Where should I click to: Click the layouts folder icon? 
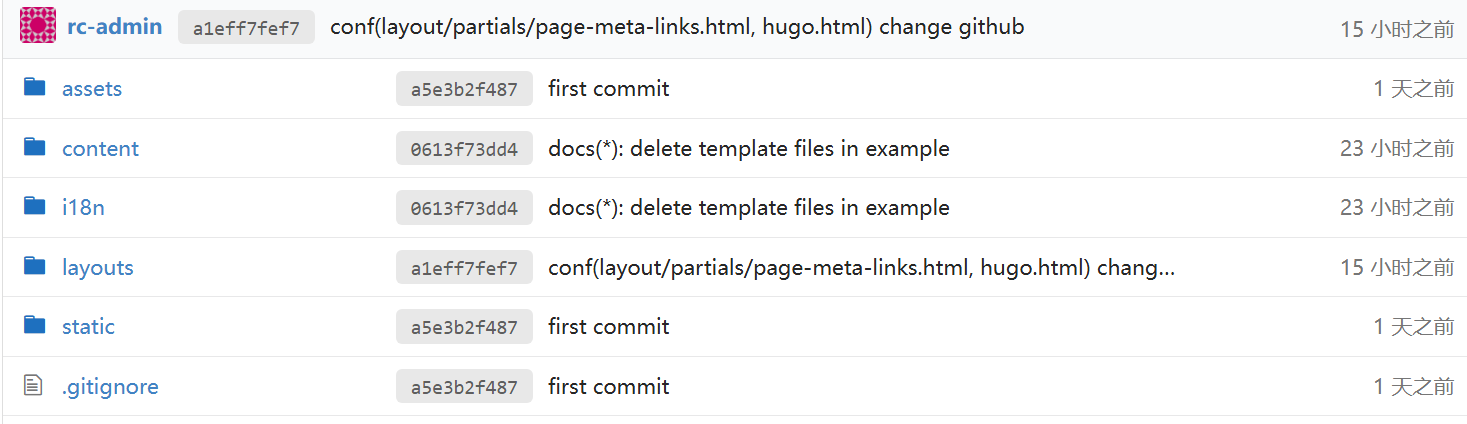click(x=35, y=266)
